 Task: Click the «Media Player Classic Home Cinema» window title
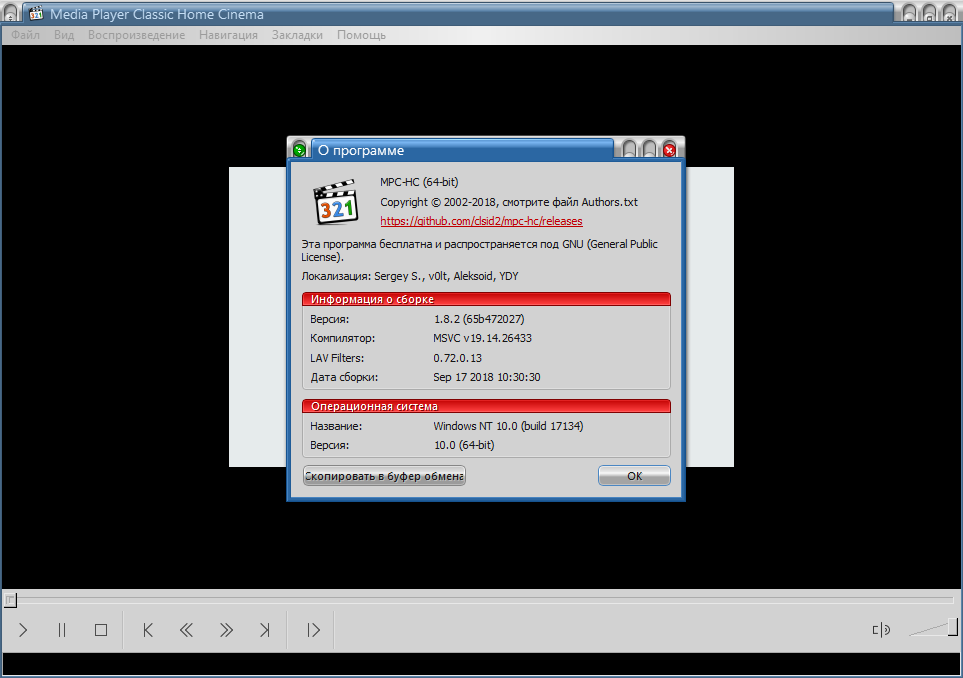(x=157, y=14)
